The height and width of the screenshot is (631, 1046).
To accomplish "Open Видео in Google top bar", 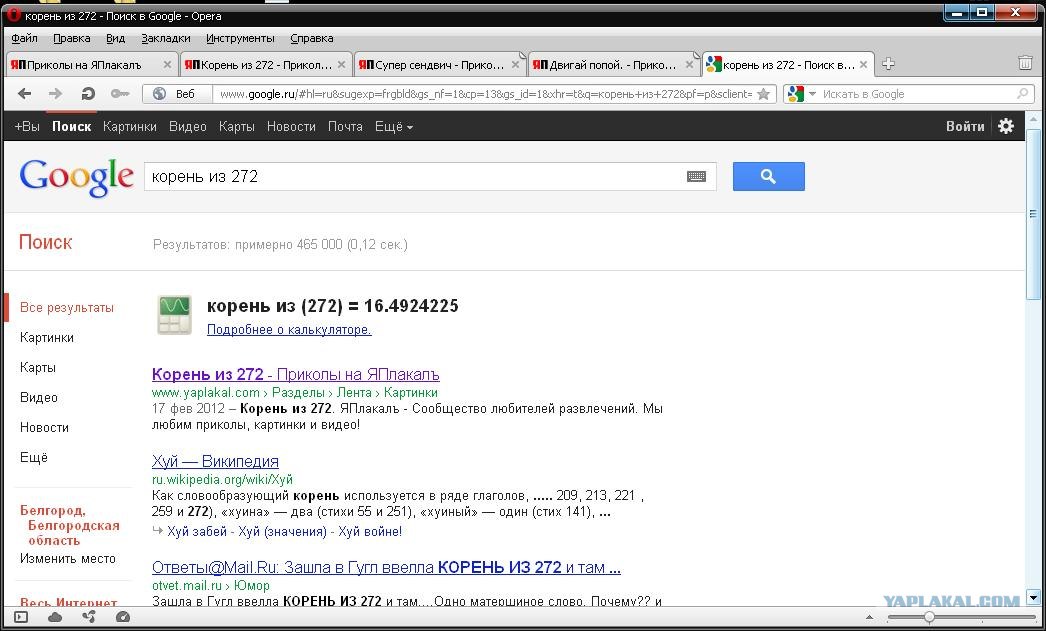I will point(187,126).
